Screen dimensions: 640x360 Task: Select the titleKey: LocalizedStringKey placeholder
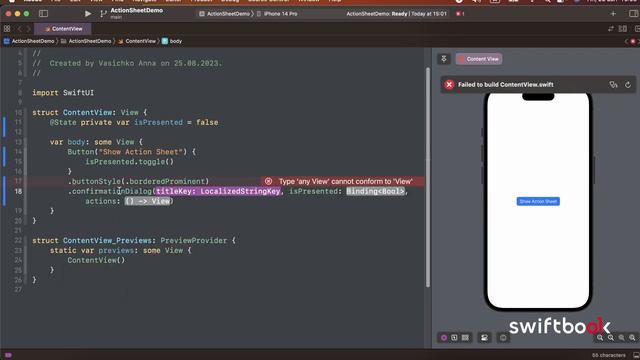[218, 191]
